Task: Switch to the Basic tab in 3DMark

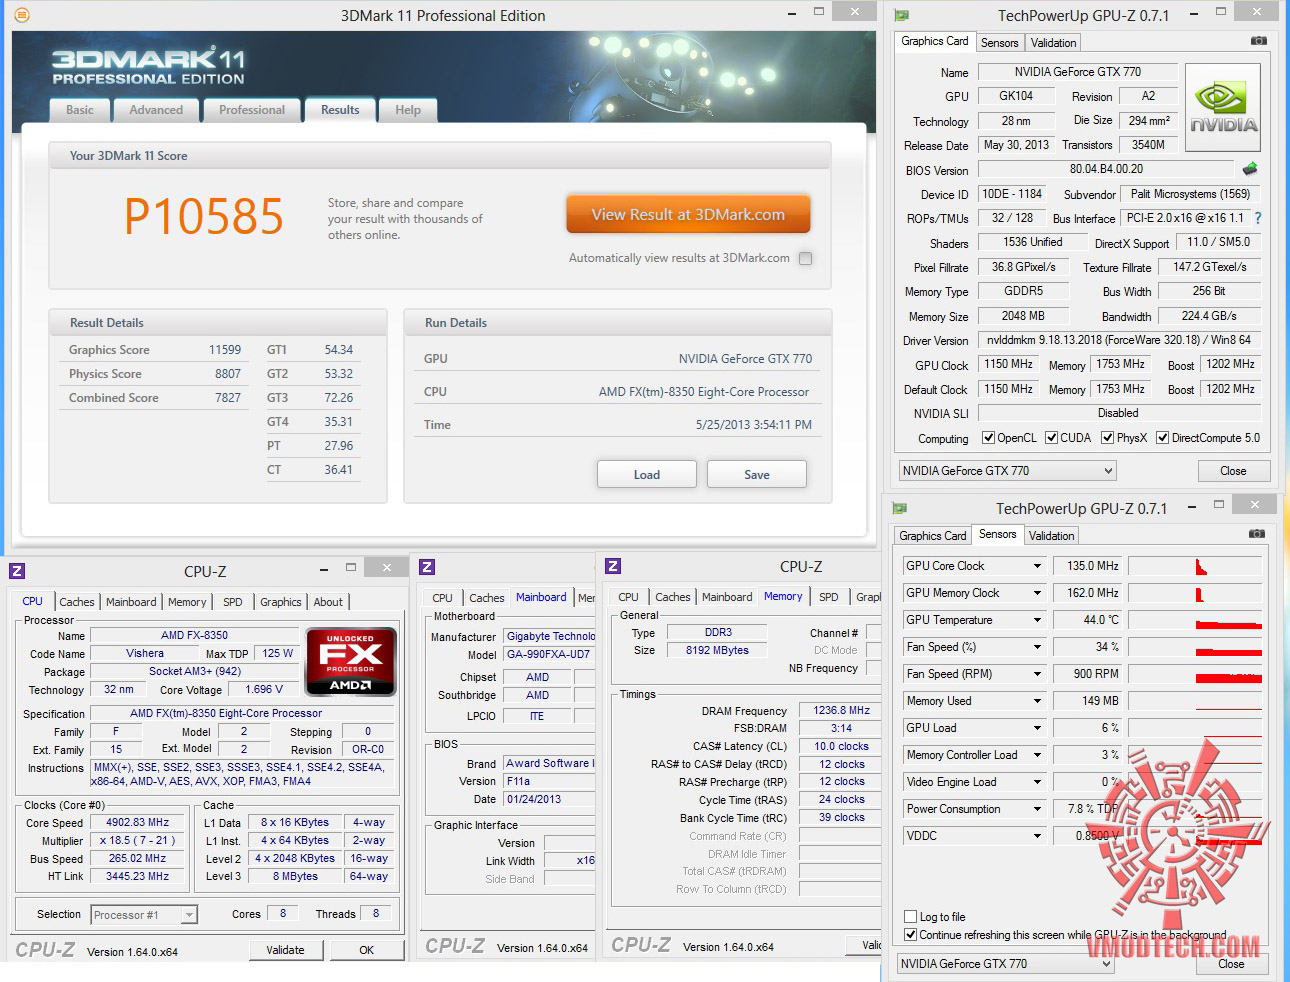Action: point(80,110)
